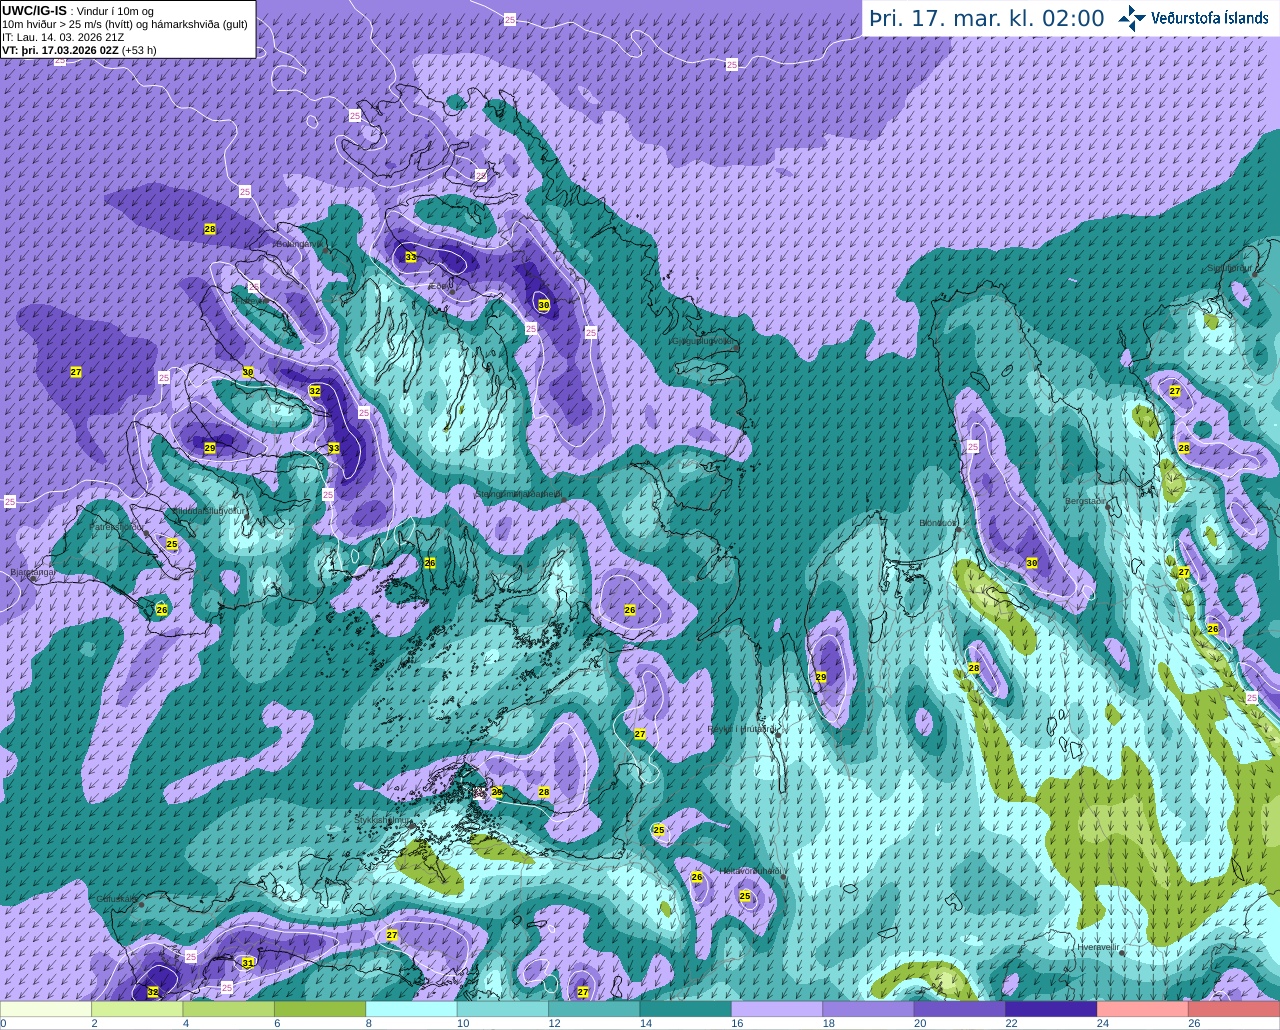Viewport: 1280px width, 1030px height.
Task: Click the Reykir í Hrútafirði station label
Action: (742, 729)
